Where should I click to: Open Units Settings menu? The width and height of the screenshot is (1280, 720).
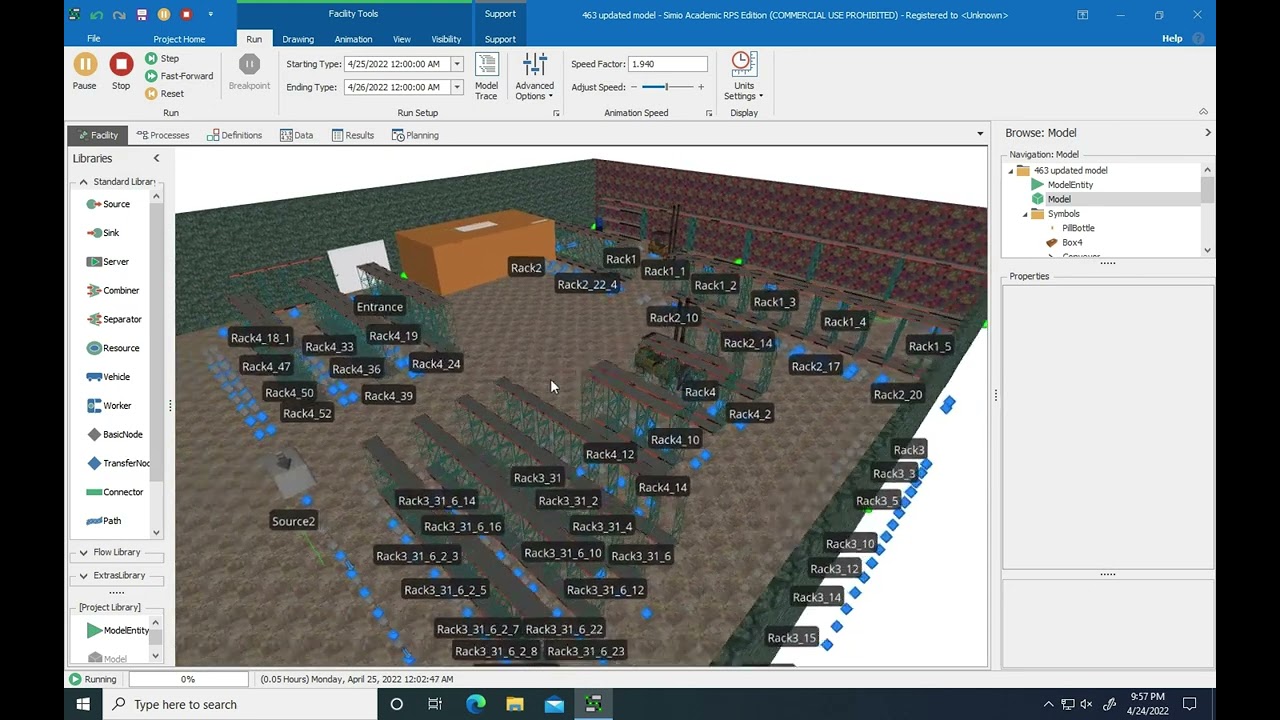[x=743, y=77]
